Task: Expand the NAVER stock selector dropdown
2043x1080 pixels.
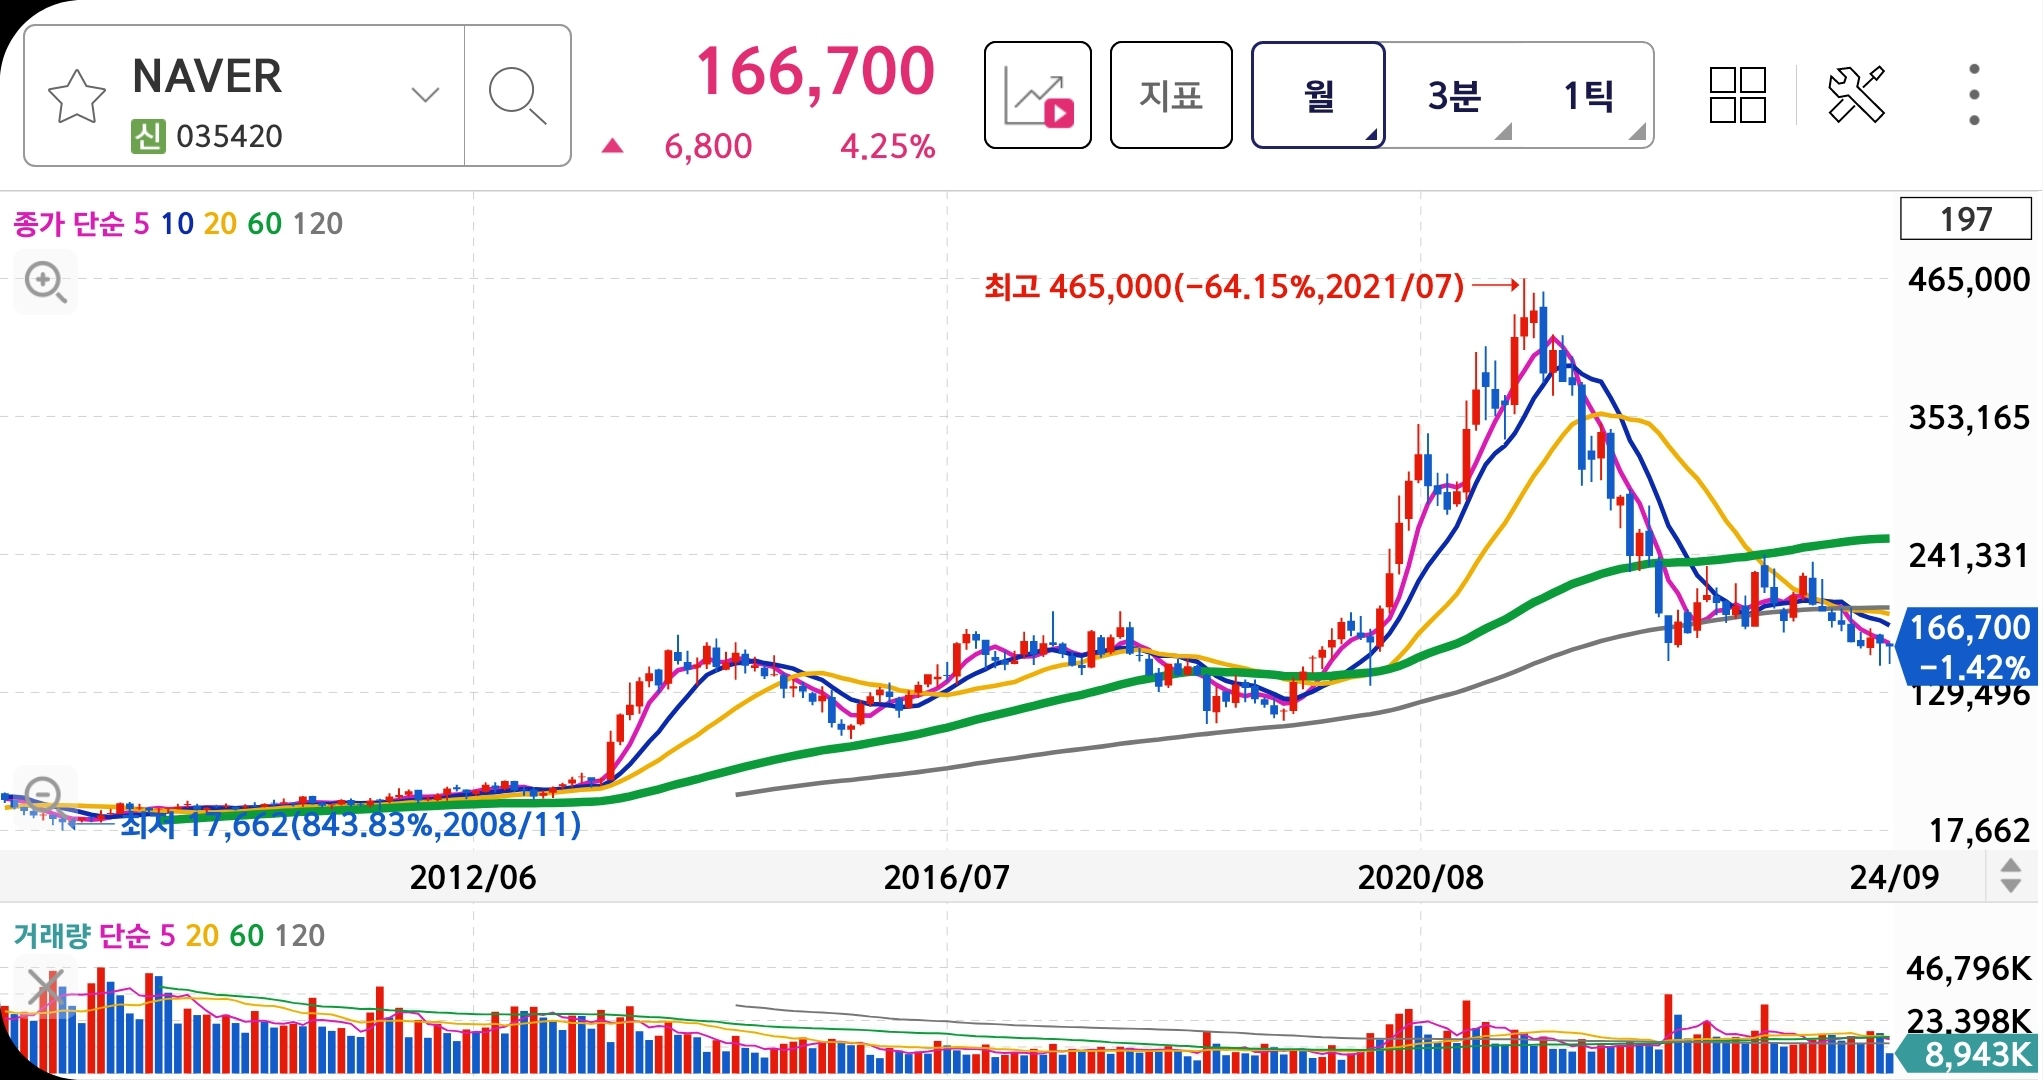Action: (425, 95)
